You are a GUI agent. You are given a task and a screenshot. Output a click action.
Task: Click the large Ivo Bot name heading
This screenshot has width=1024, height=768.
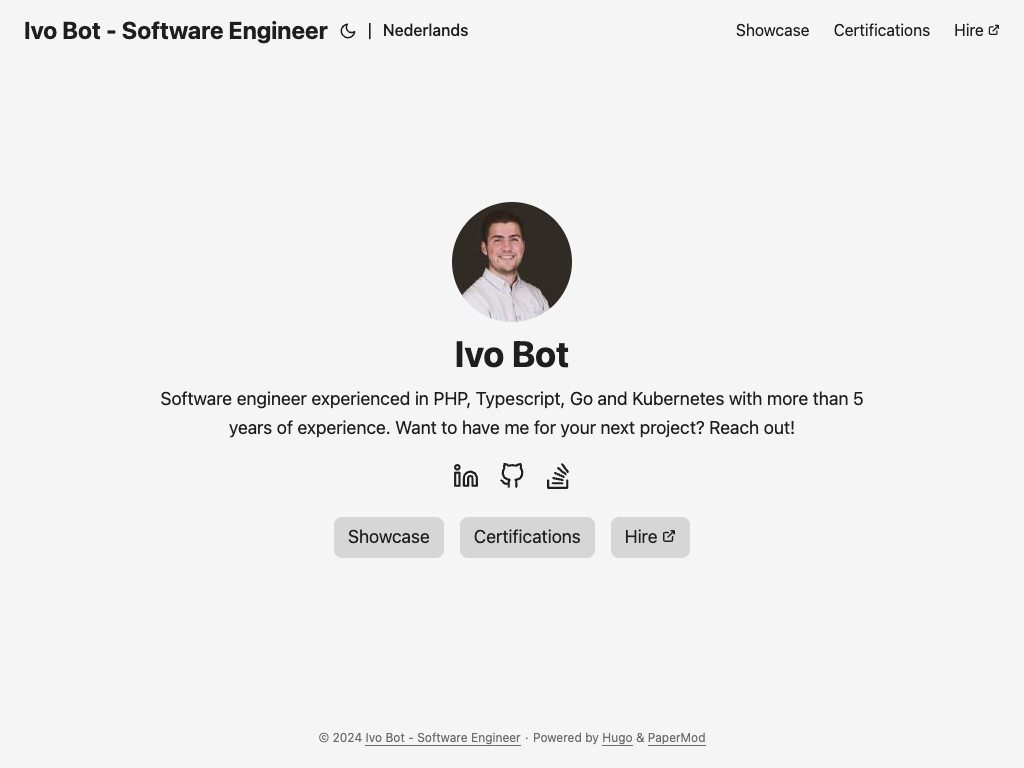click(512, 355)
